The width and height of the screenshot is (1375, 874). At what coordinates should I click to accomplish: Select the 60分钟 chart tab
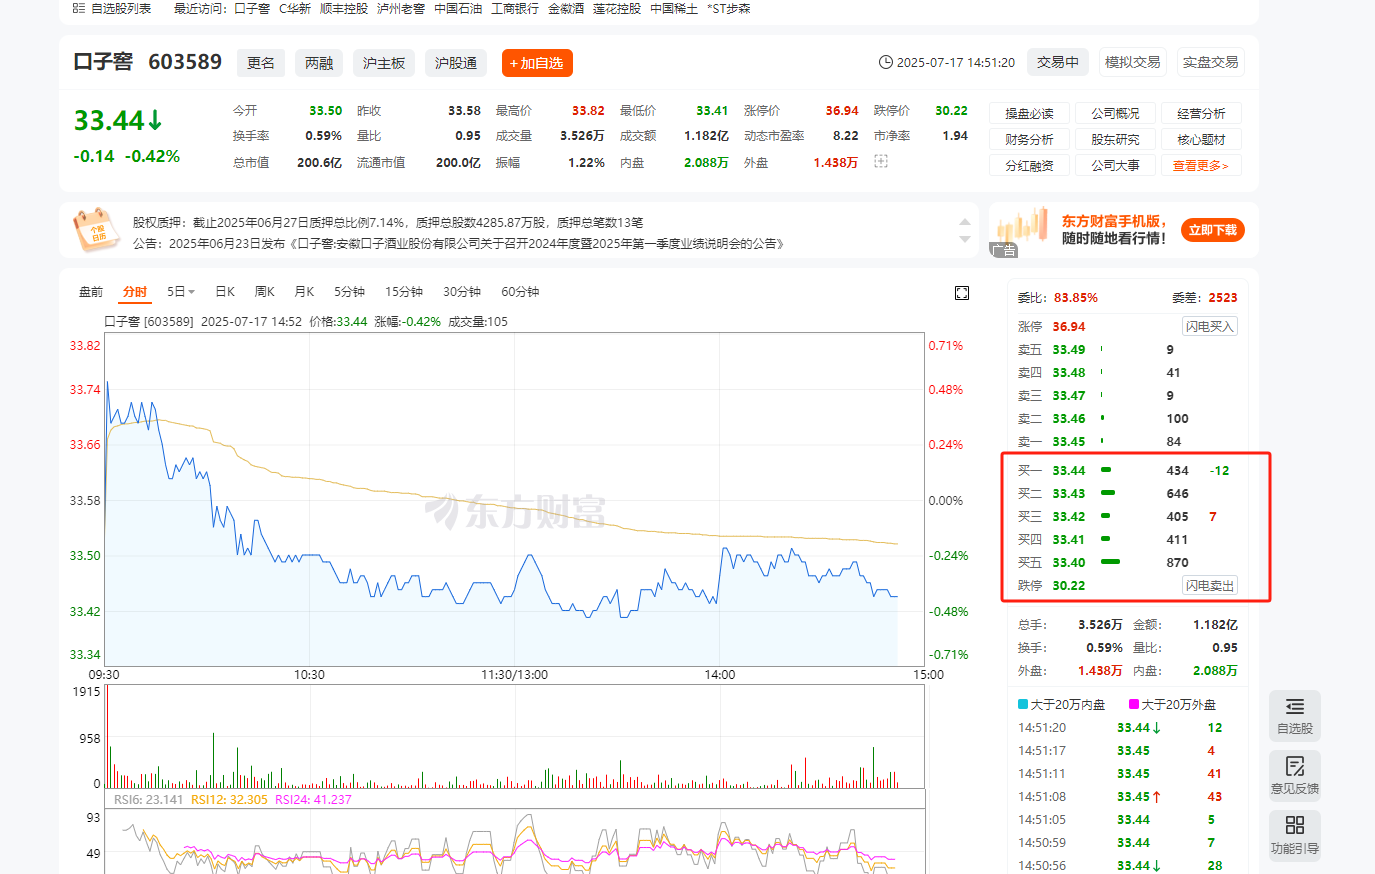[520, 292]
